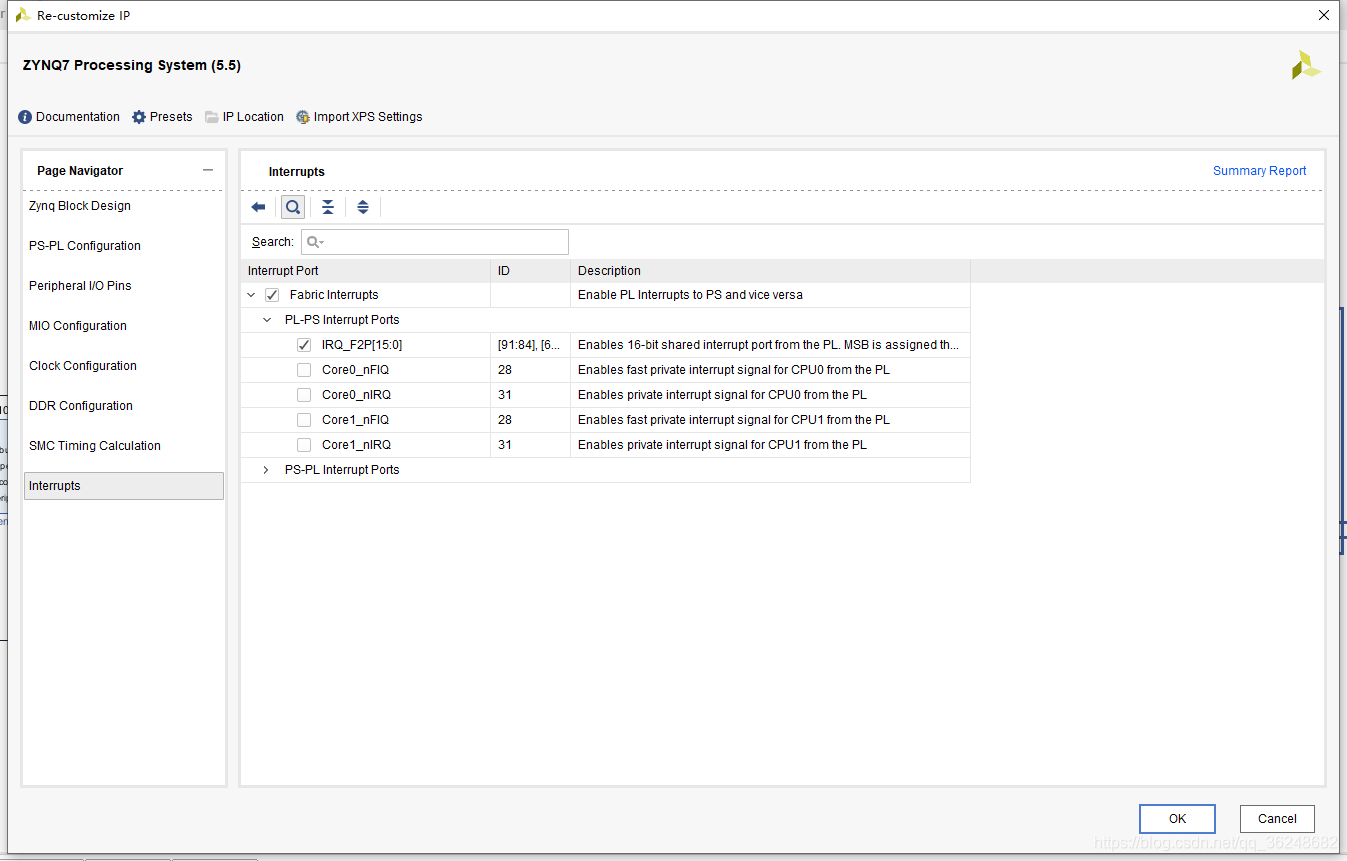Viewport: 1347px width, 861px height.
Task: Click the collapse all toolbar icon
Action: pyautogui.click(x=328, y=207)
